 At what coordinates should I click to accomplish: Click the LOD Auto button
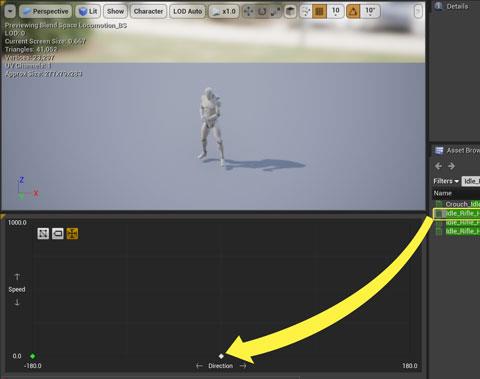pos(188,12)
